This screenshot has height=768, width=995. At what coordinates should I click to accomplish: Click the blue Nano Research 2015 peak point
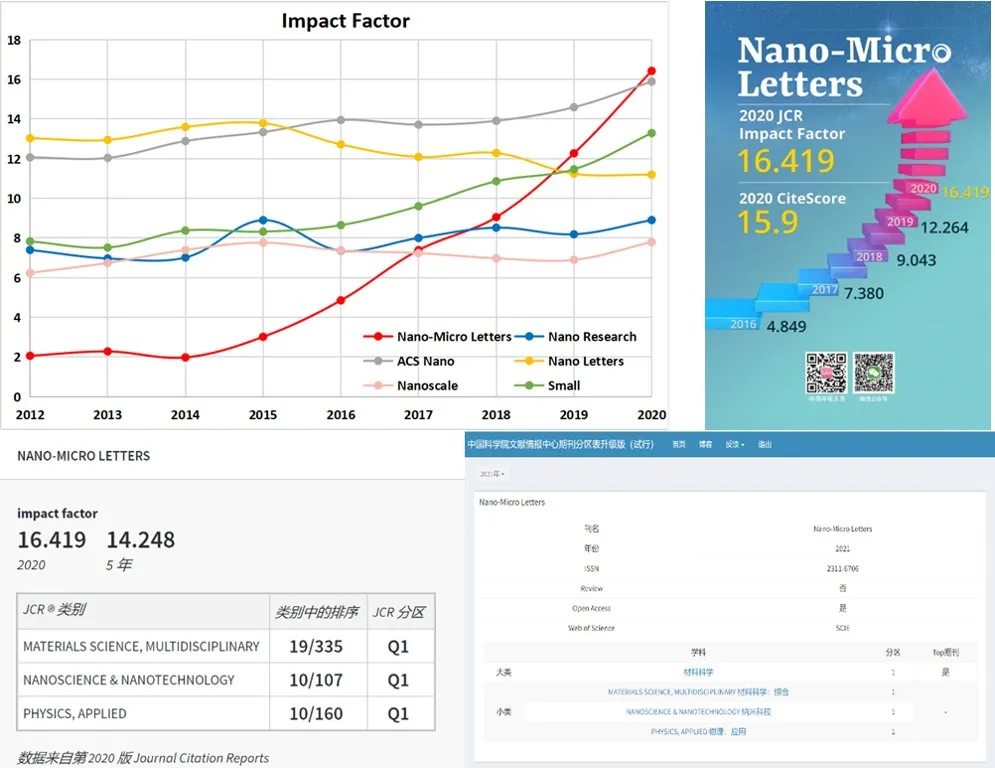point(263,220)
